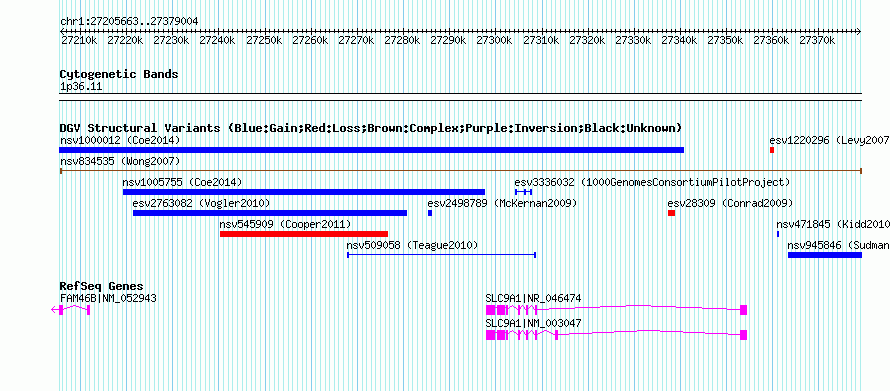Click the 1p36.11 band label

click(x=81, y=87)
